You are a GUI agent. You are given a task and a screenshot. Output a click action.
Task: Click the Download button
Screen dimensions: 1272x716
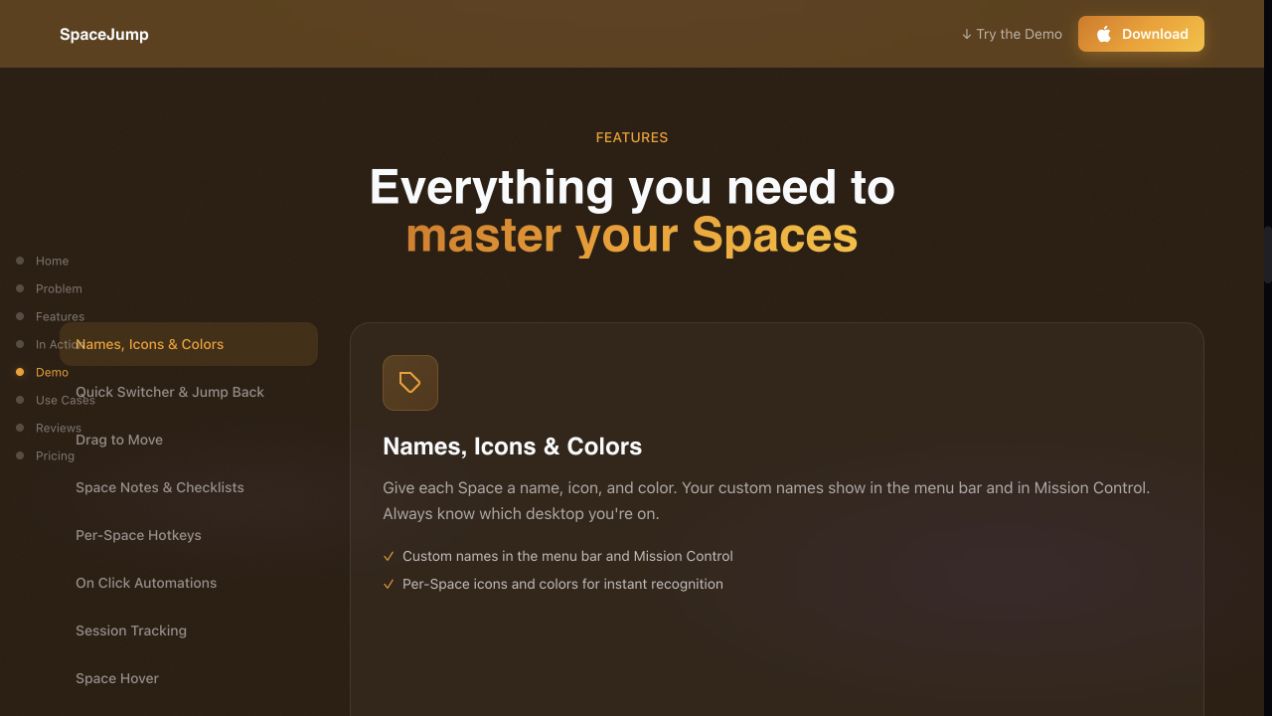click(x=1141, y=34)
